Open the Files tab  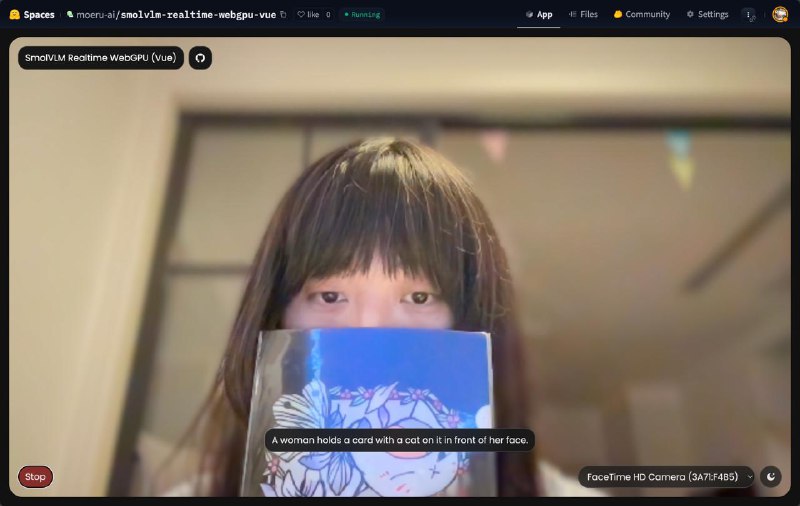point(583,14)
